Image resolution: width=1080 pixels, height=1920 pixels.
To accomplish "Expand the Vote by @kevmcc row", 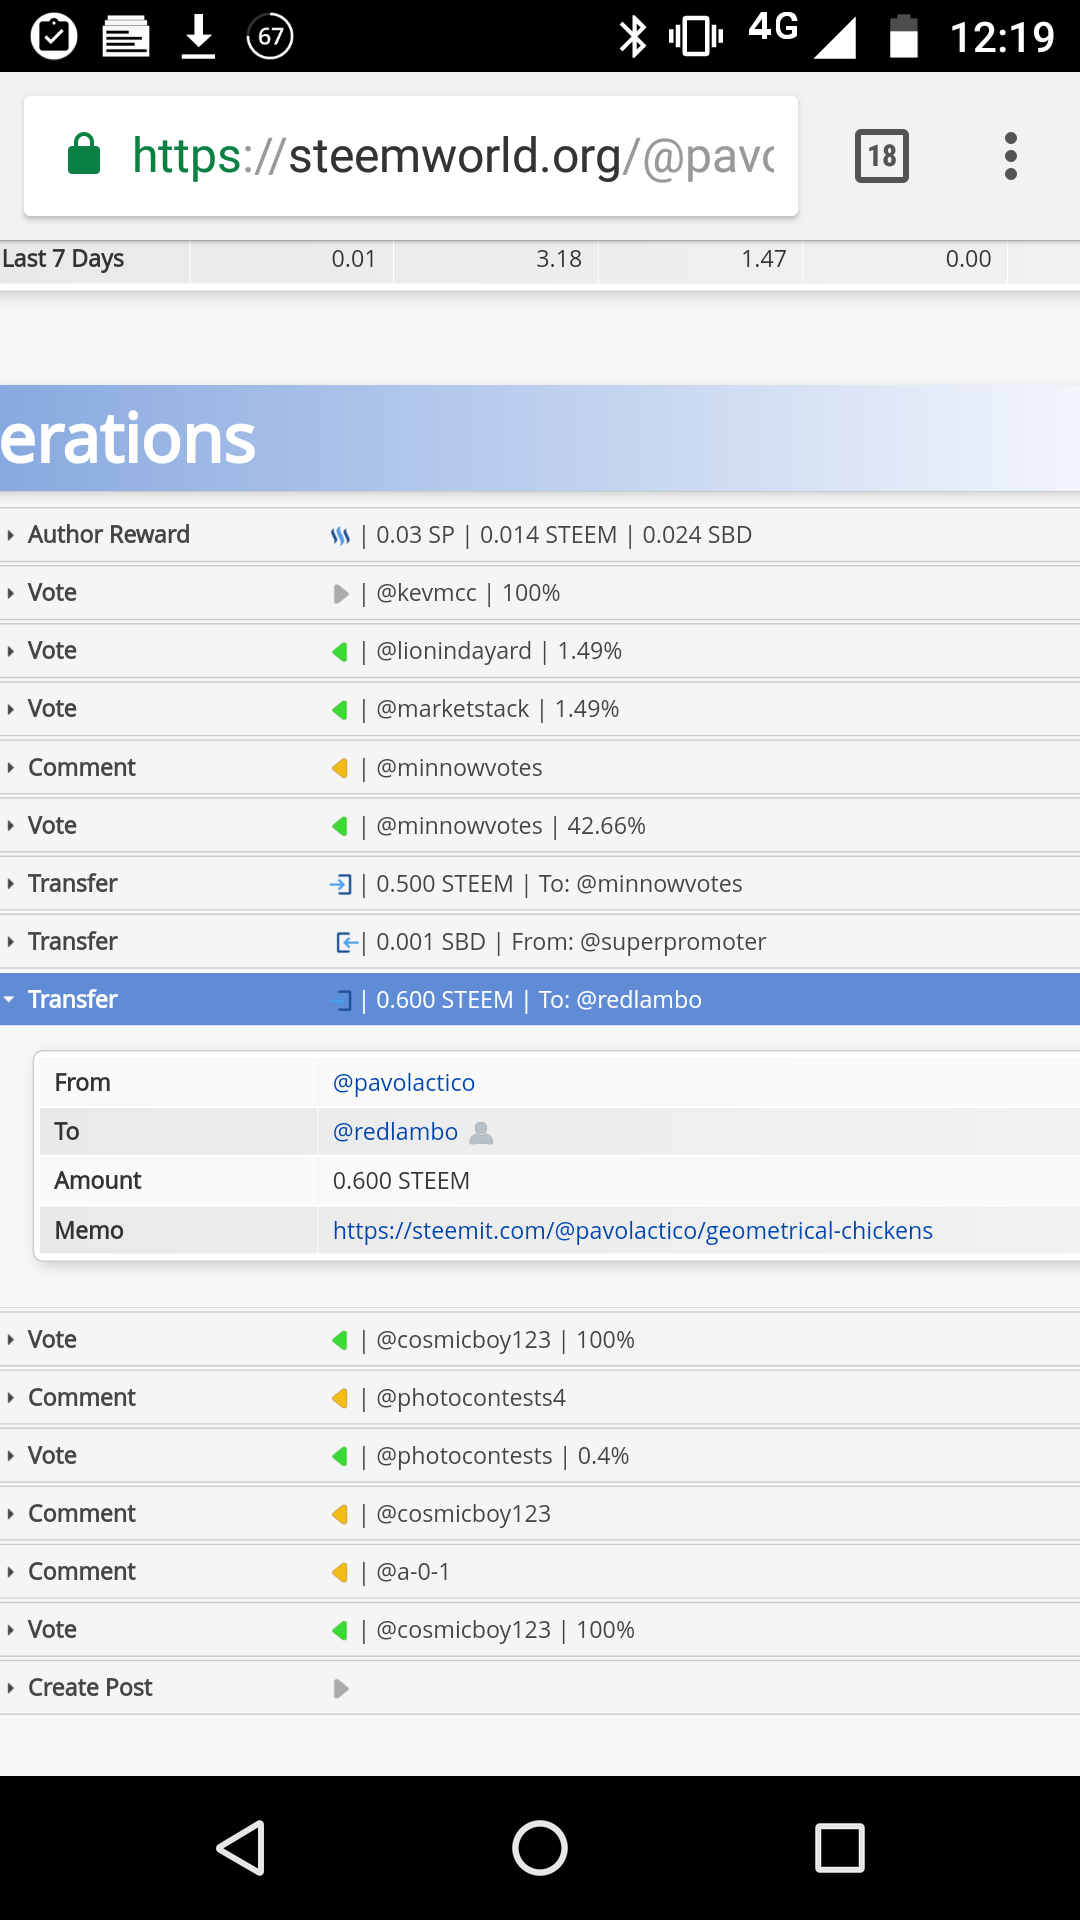I will [52, 593].
